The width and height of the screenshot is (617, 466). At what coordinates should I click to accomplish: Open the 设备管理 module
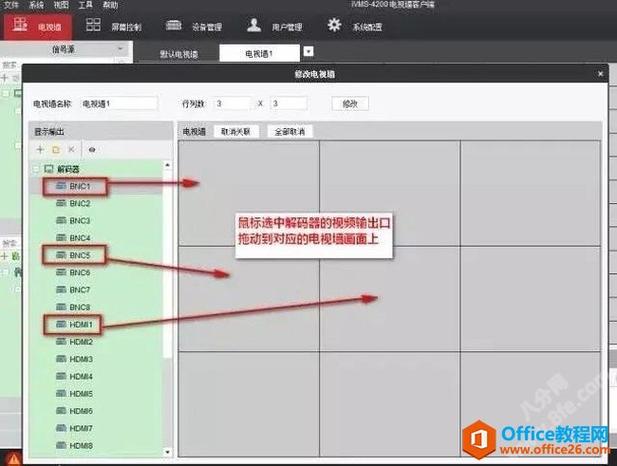pos(194,26)
